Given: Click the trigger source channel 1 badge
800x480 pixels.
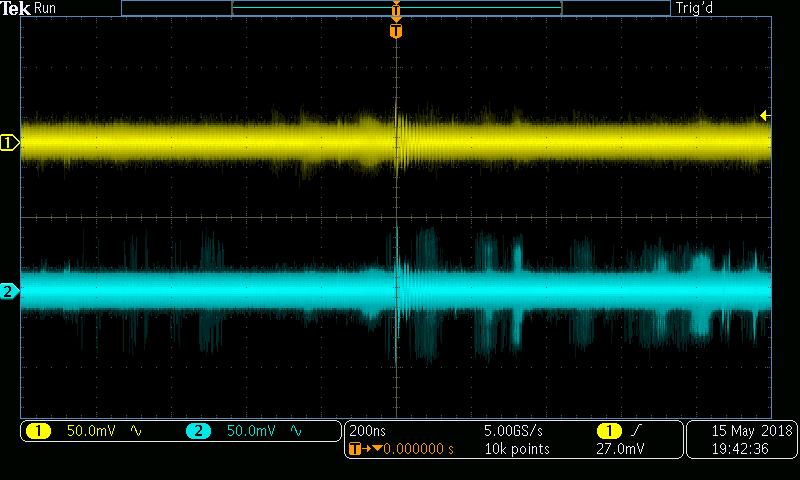Looking at the screenshot, I should point(609,431).
